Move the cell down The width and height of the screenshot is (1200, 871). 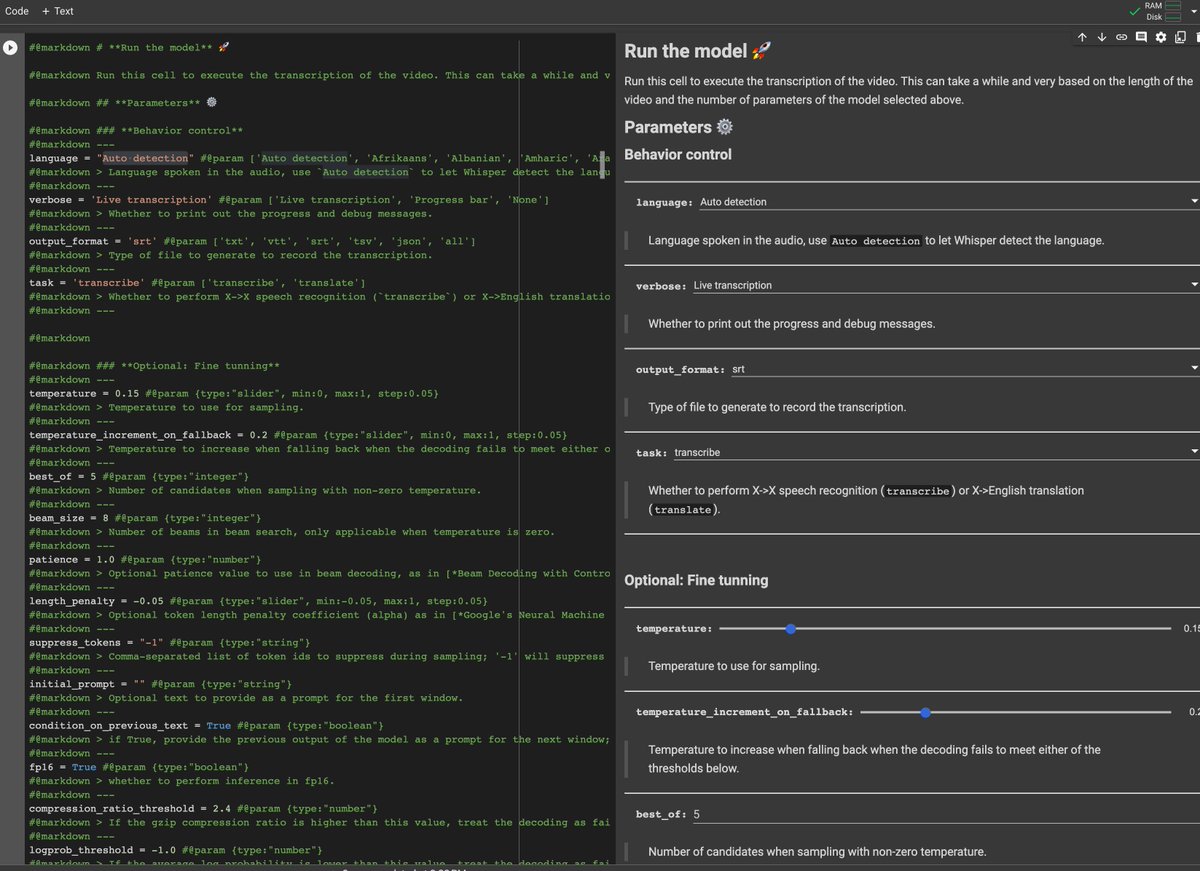click(x=1100, y=37)
